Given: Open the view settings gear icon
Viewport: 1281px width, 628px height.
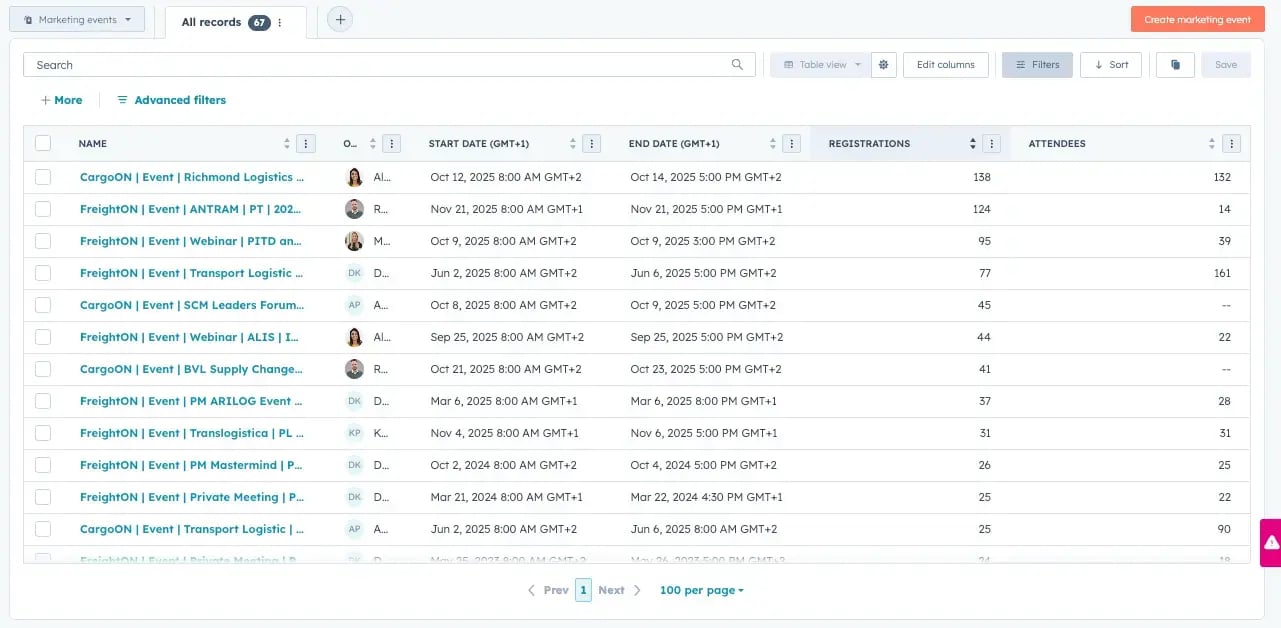Looking at the screenshot, I should 883,64.
